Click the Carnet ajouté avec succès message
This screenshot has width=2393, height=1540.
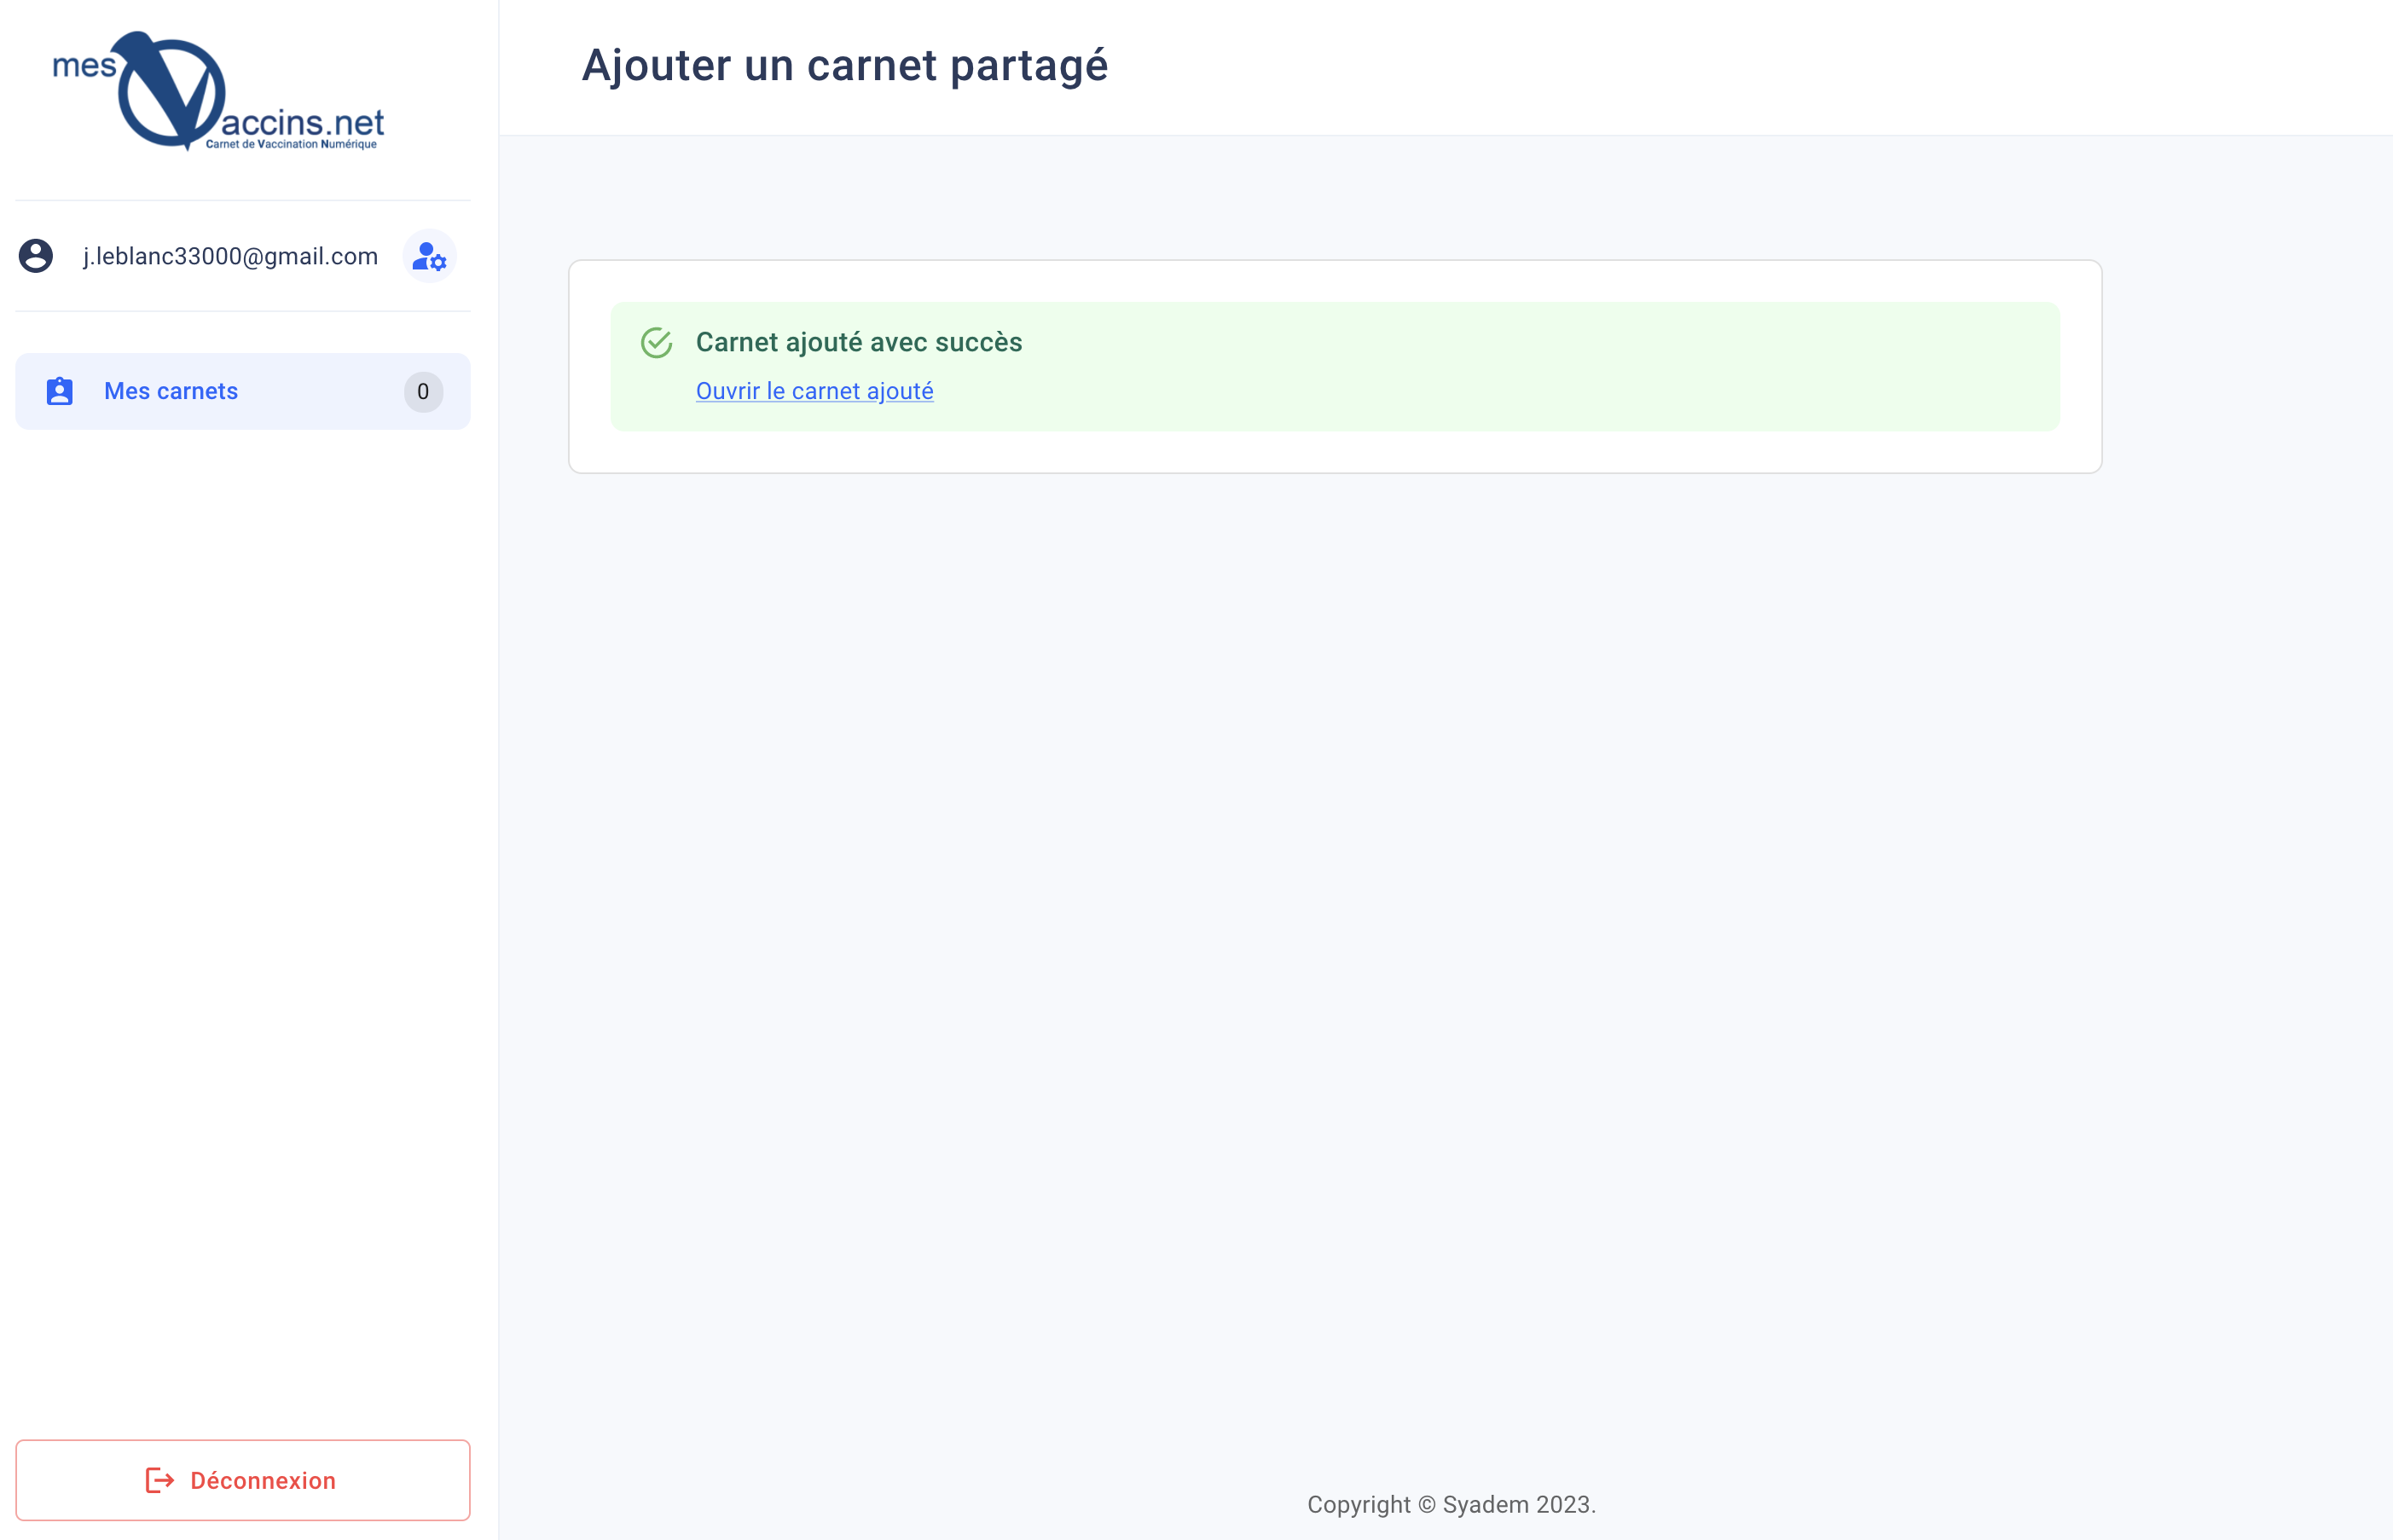click(859, 342)
